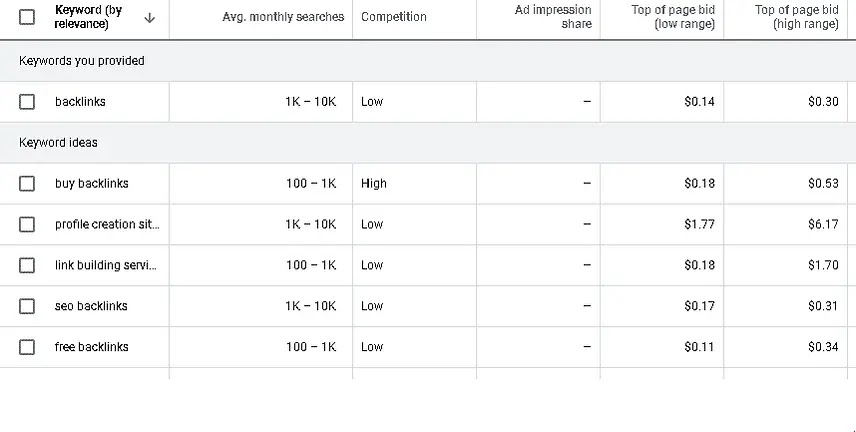Click the Ad impression share column header

coord(553,17)
